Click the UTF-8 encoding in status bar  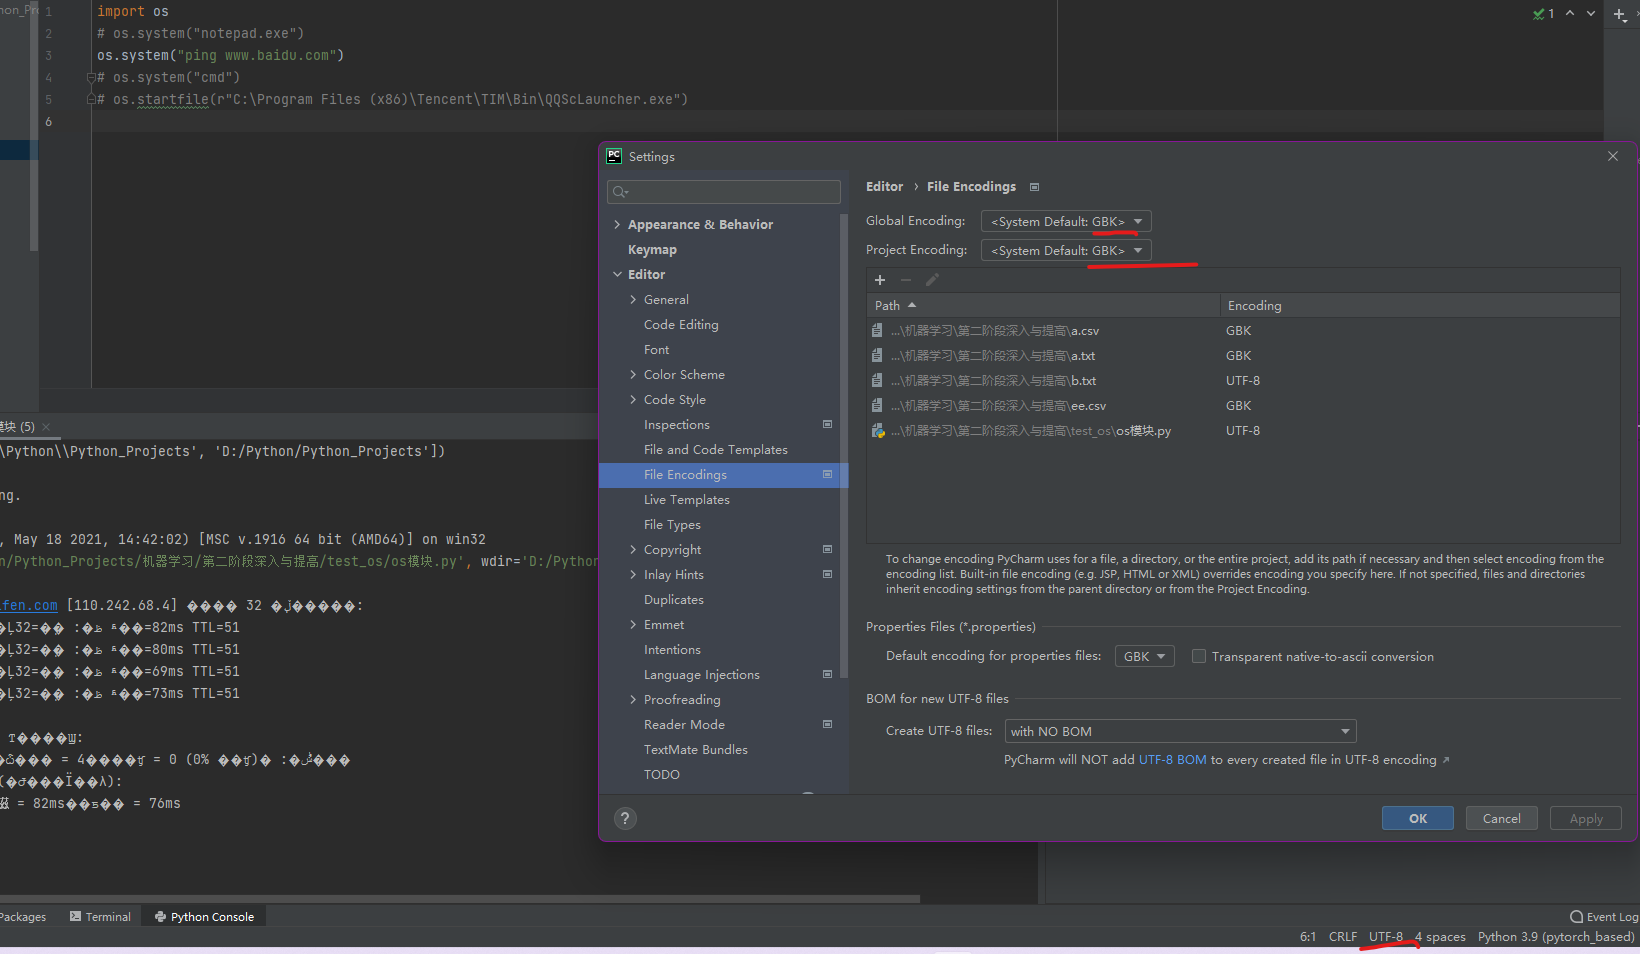[1386, 937]
